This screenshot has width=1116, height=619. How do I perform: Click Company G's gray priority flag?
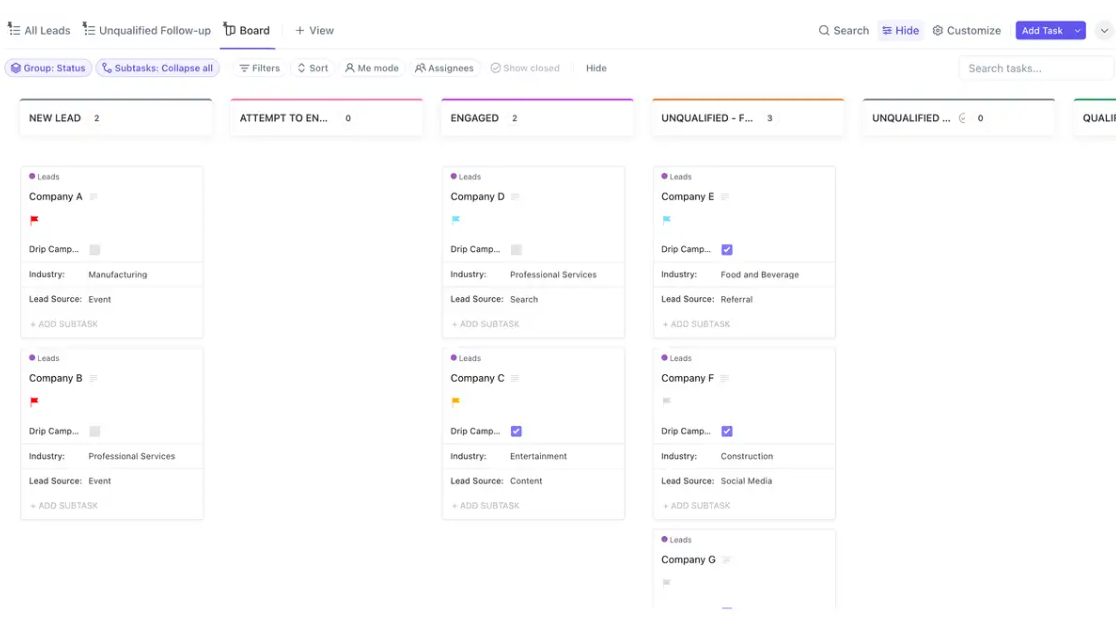[666, 583]
